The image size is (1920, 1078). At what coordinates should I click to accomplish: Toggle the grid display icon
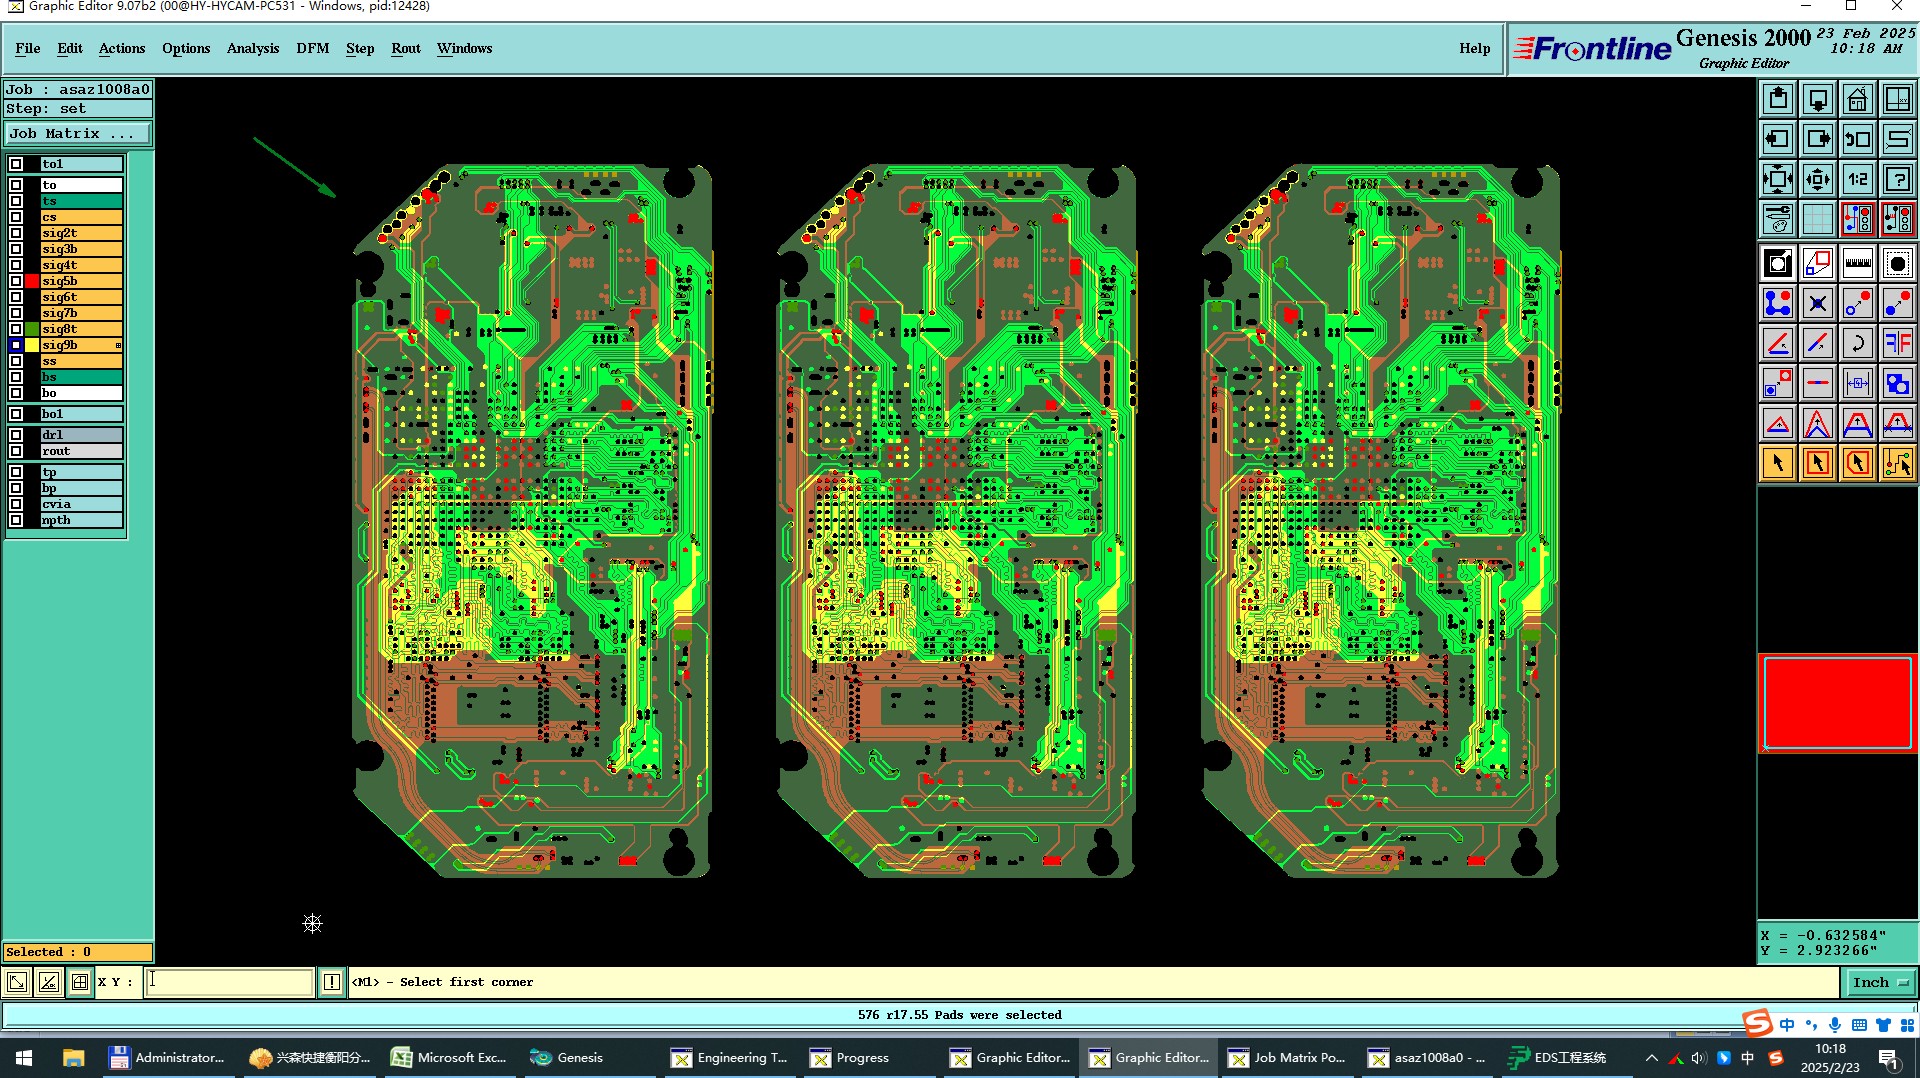click(x=1817, y=219)
